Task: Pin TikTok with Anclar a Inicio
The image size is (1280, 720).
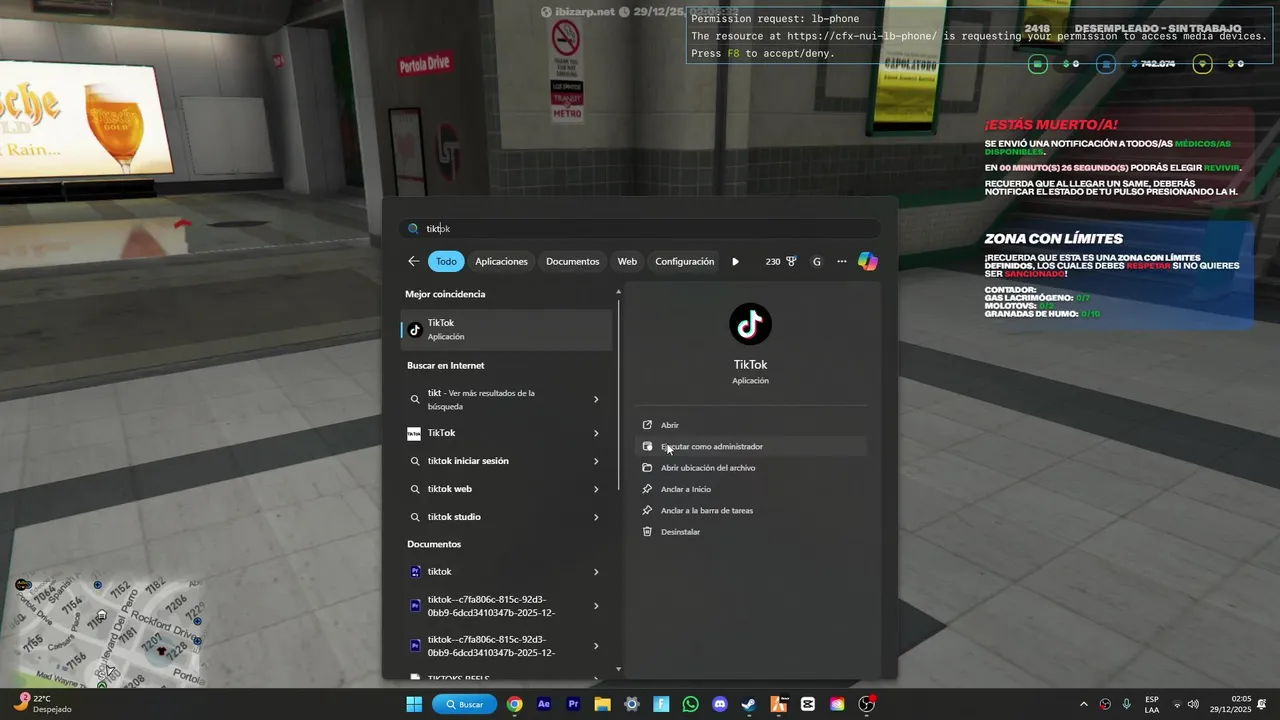Action: tap(750, 489)
